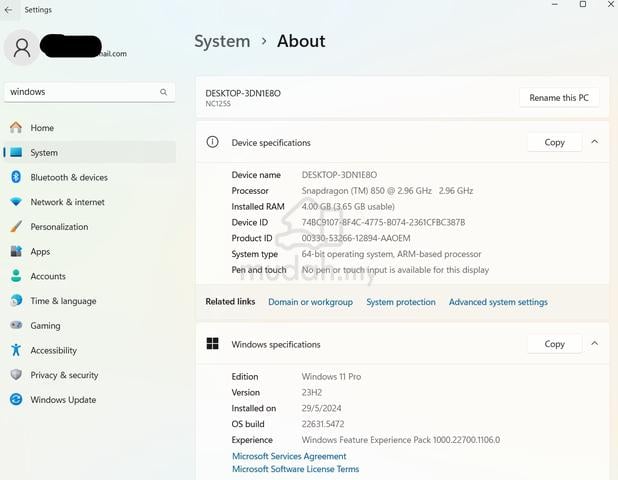
Task: Open Gaming settings page
Action: [x=89, y=326]
